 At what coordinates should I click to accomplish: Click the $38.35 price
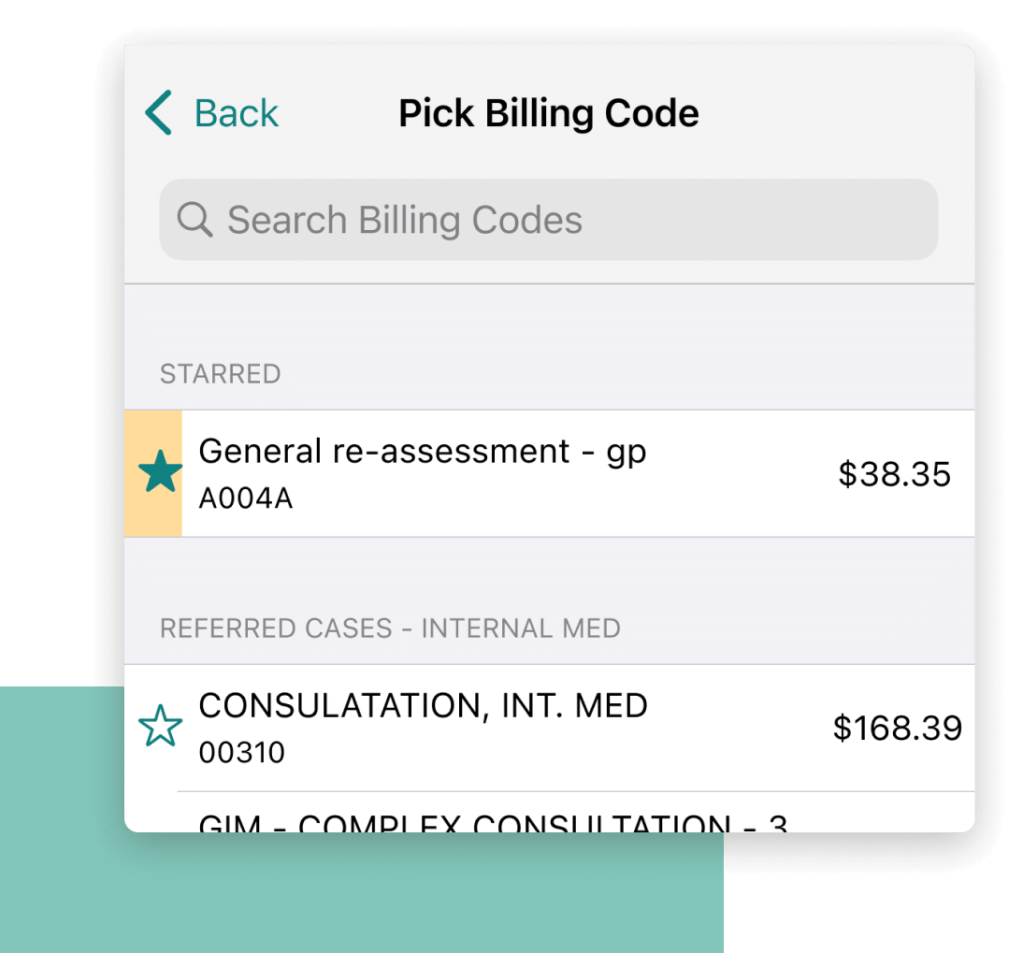point(894,474)
